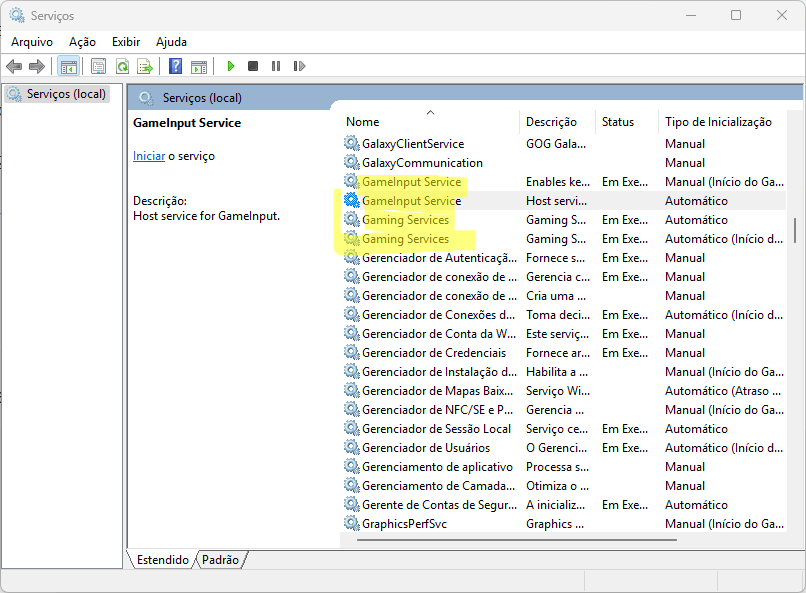Sort by the Nome column header

(430, 122)
